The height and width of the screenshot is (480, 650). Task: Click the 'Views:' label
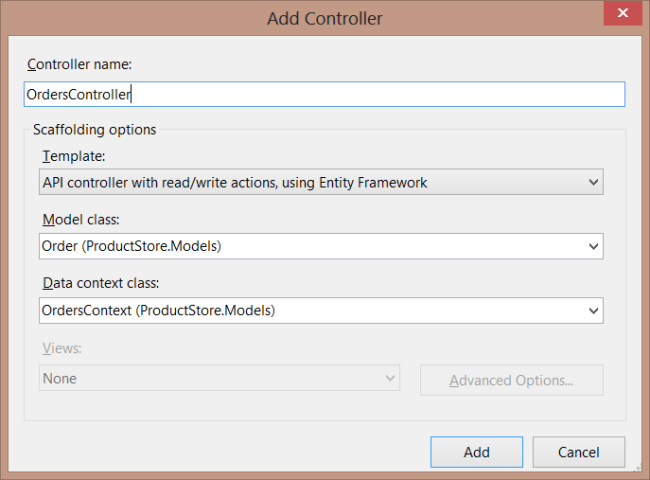pos(62,348)
